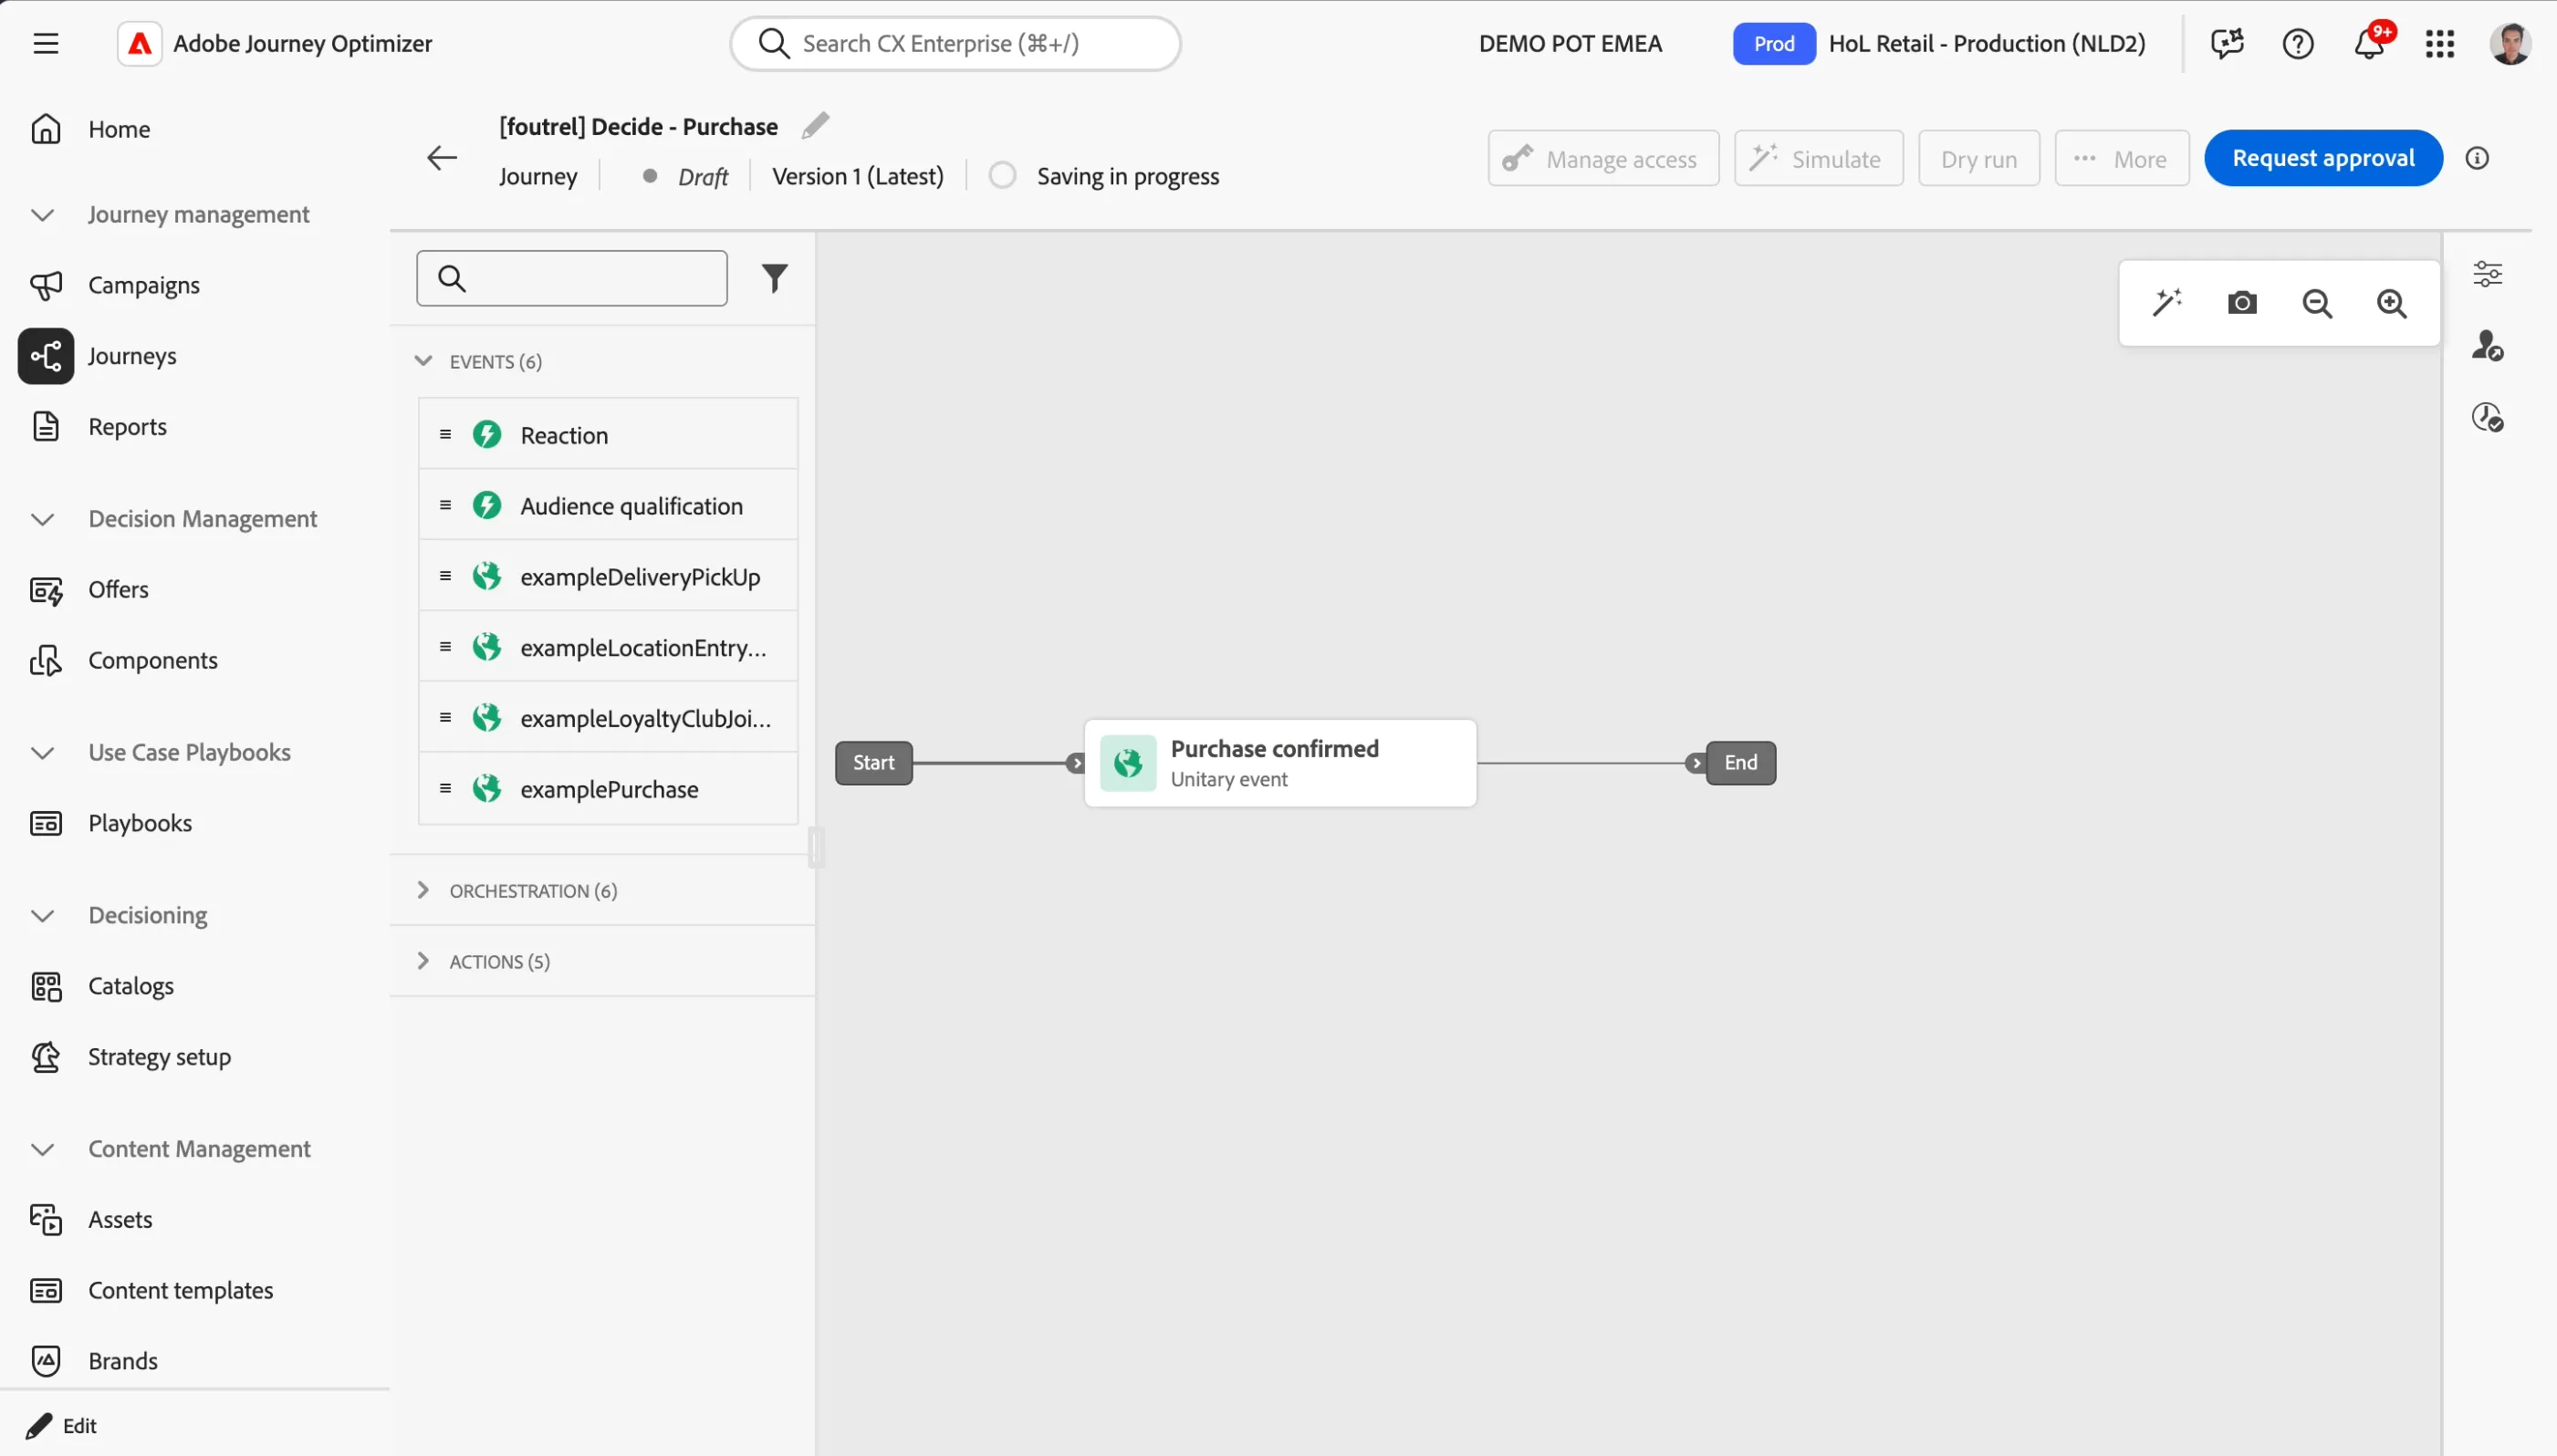Image resolution: width=2557 pixels, height=1456 pixels.
Task: Click Manage access button
Action: coord(1603,158)
